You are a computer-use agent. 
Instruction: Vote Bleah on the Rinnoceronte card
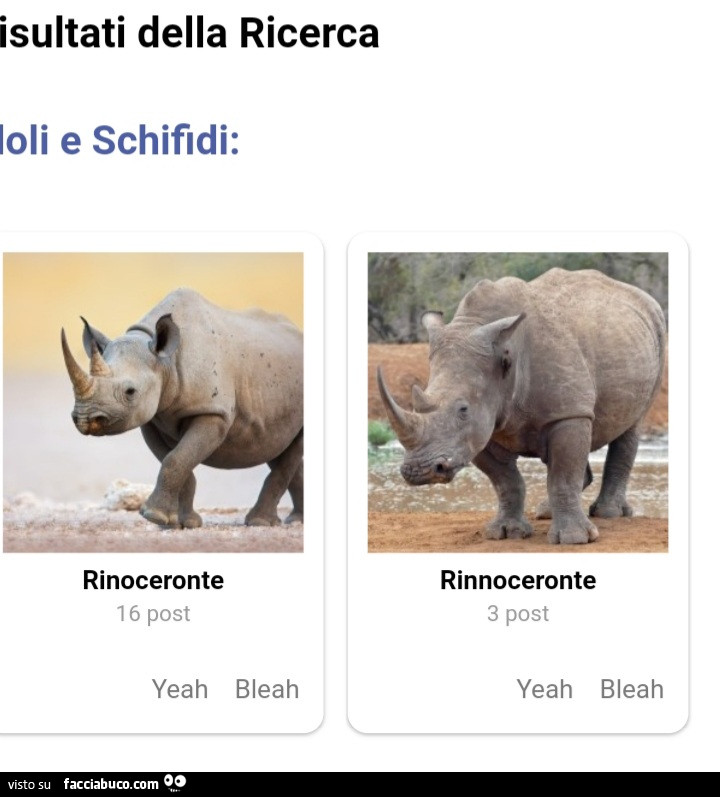click(632, 689)
